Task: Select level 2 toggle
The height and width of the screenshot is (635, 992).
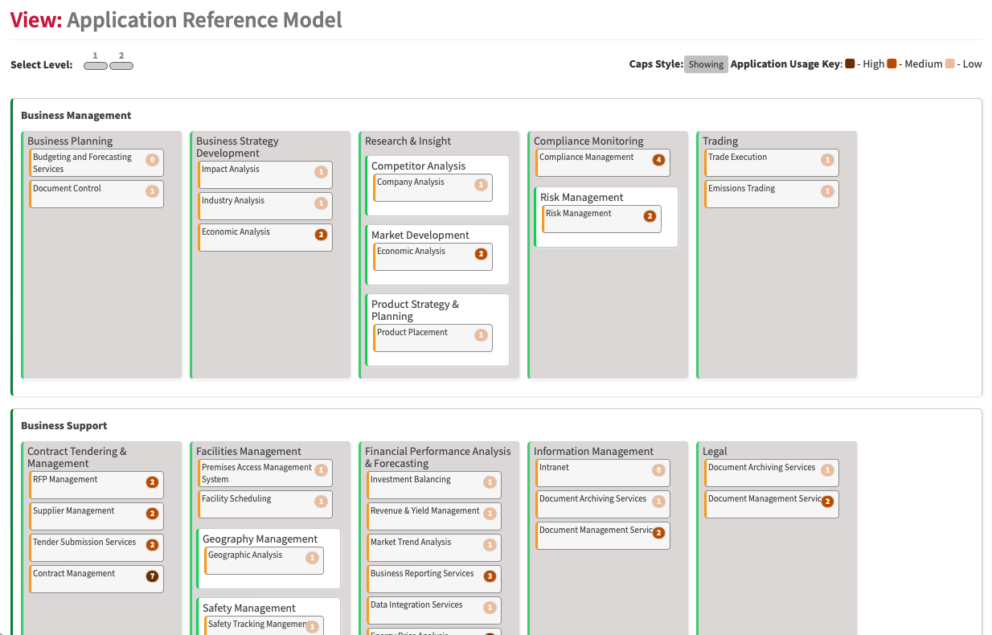Action: (x=121, y=66)
